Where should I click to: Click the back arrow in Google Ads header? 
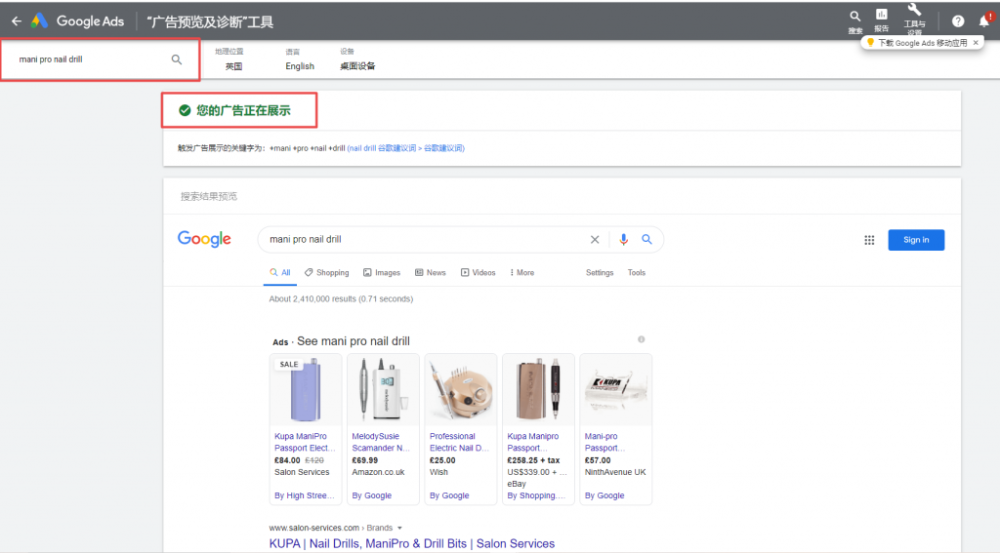point(16,21)
